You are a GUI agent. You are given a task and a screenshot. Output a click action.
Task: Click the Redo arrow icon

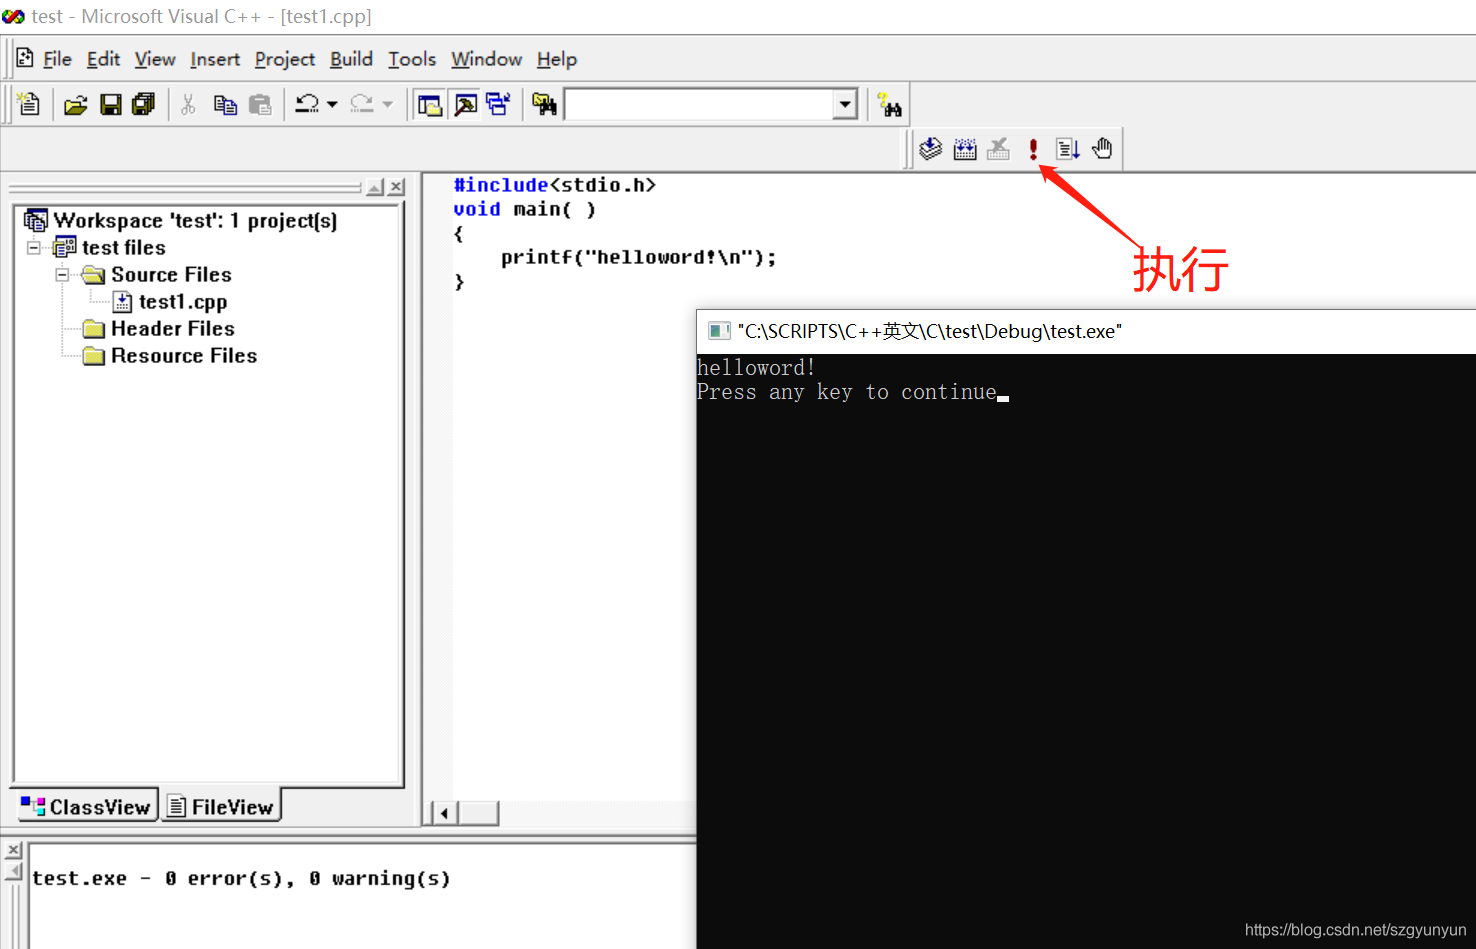(x=362, y=104)
